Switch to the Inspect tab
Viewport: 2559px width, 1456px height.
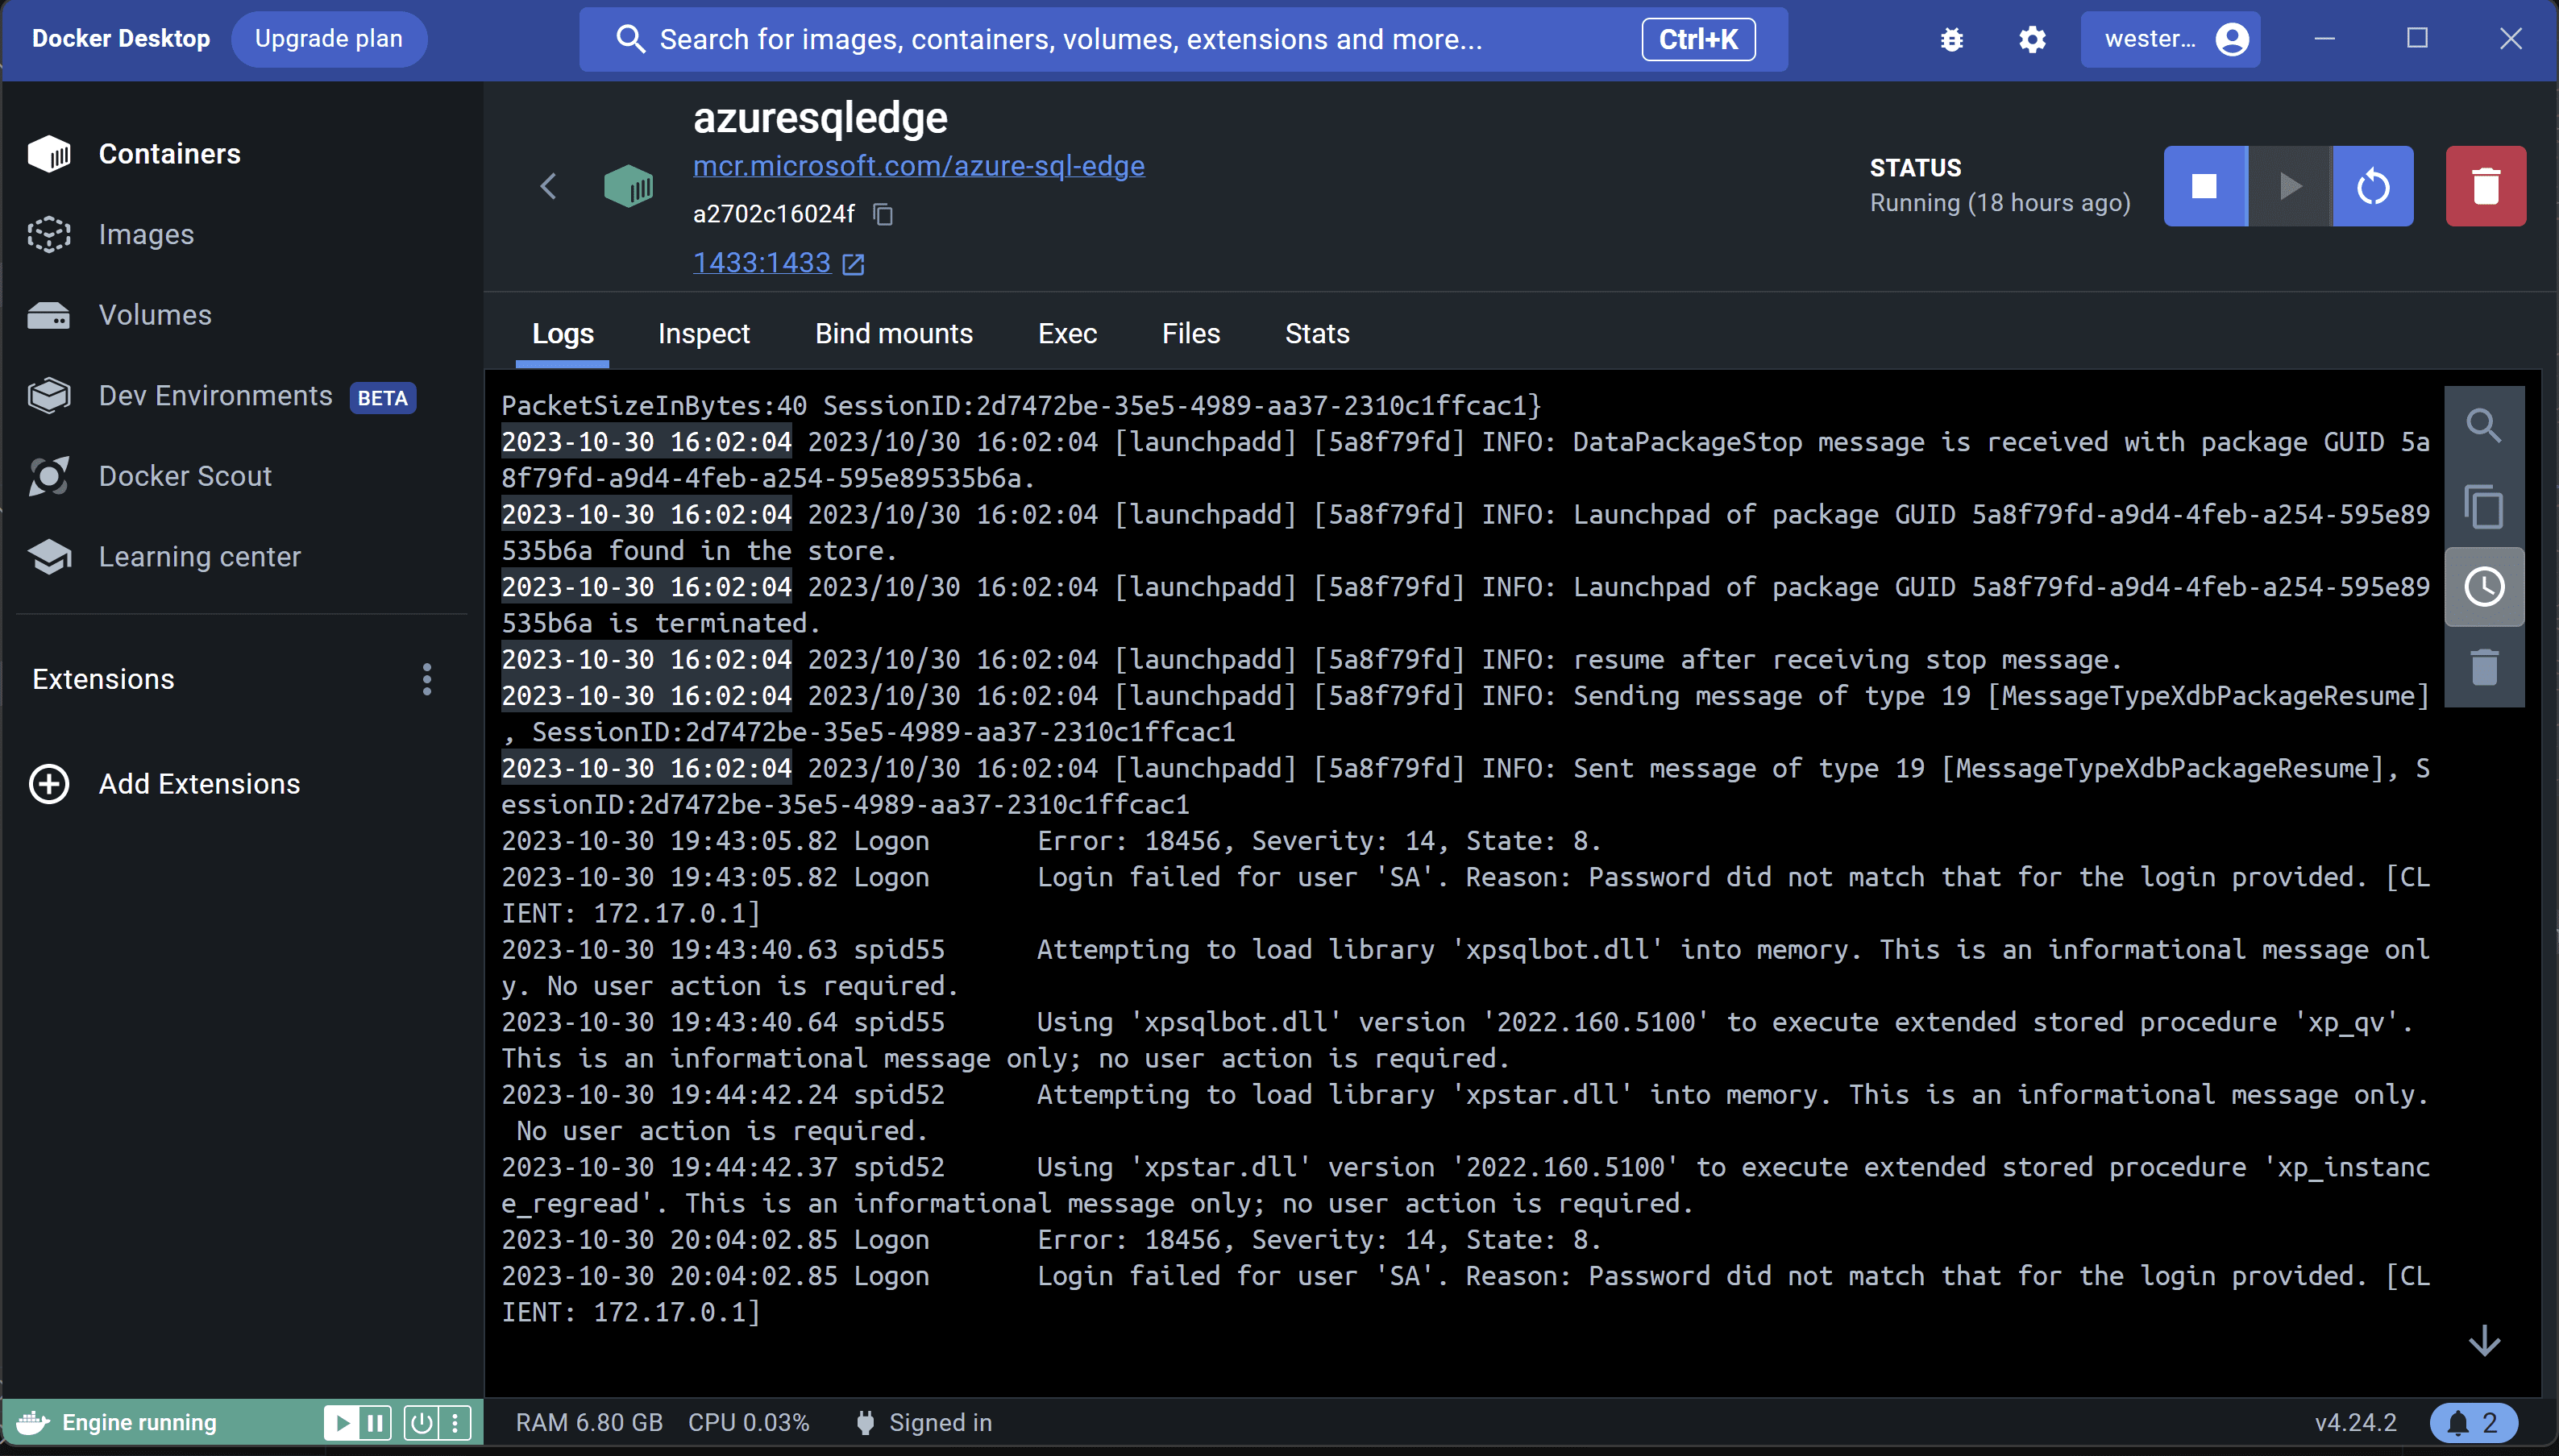[703, 334]
